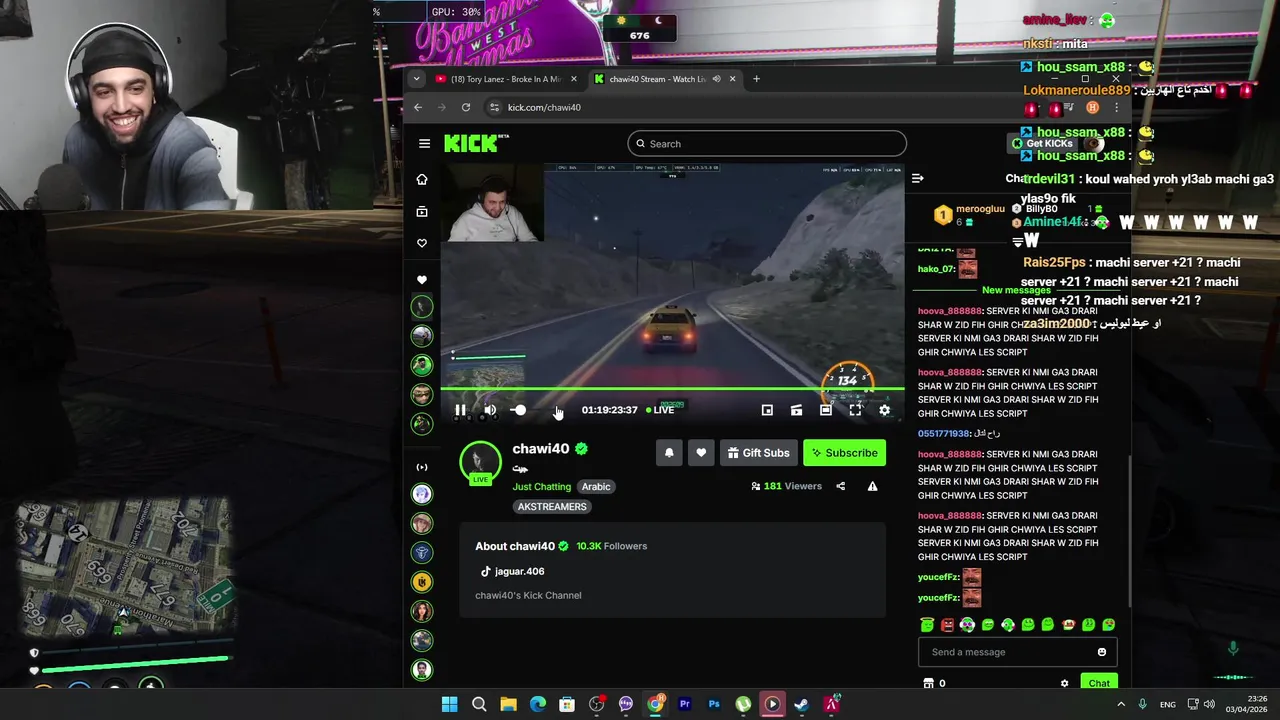Viewport: 1280px width, 720px height.
Task: Open the channel shop icon beside 0
Action: pos(928,683)
